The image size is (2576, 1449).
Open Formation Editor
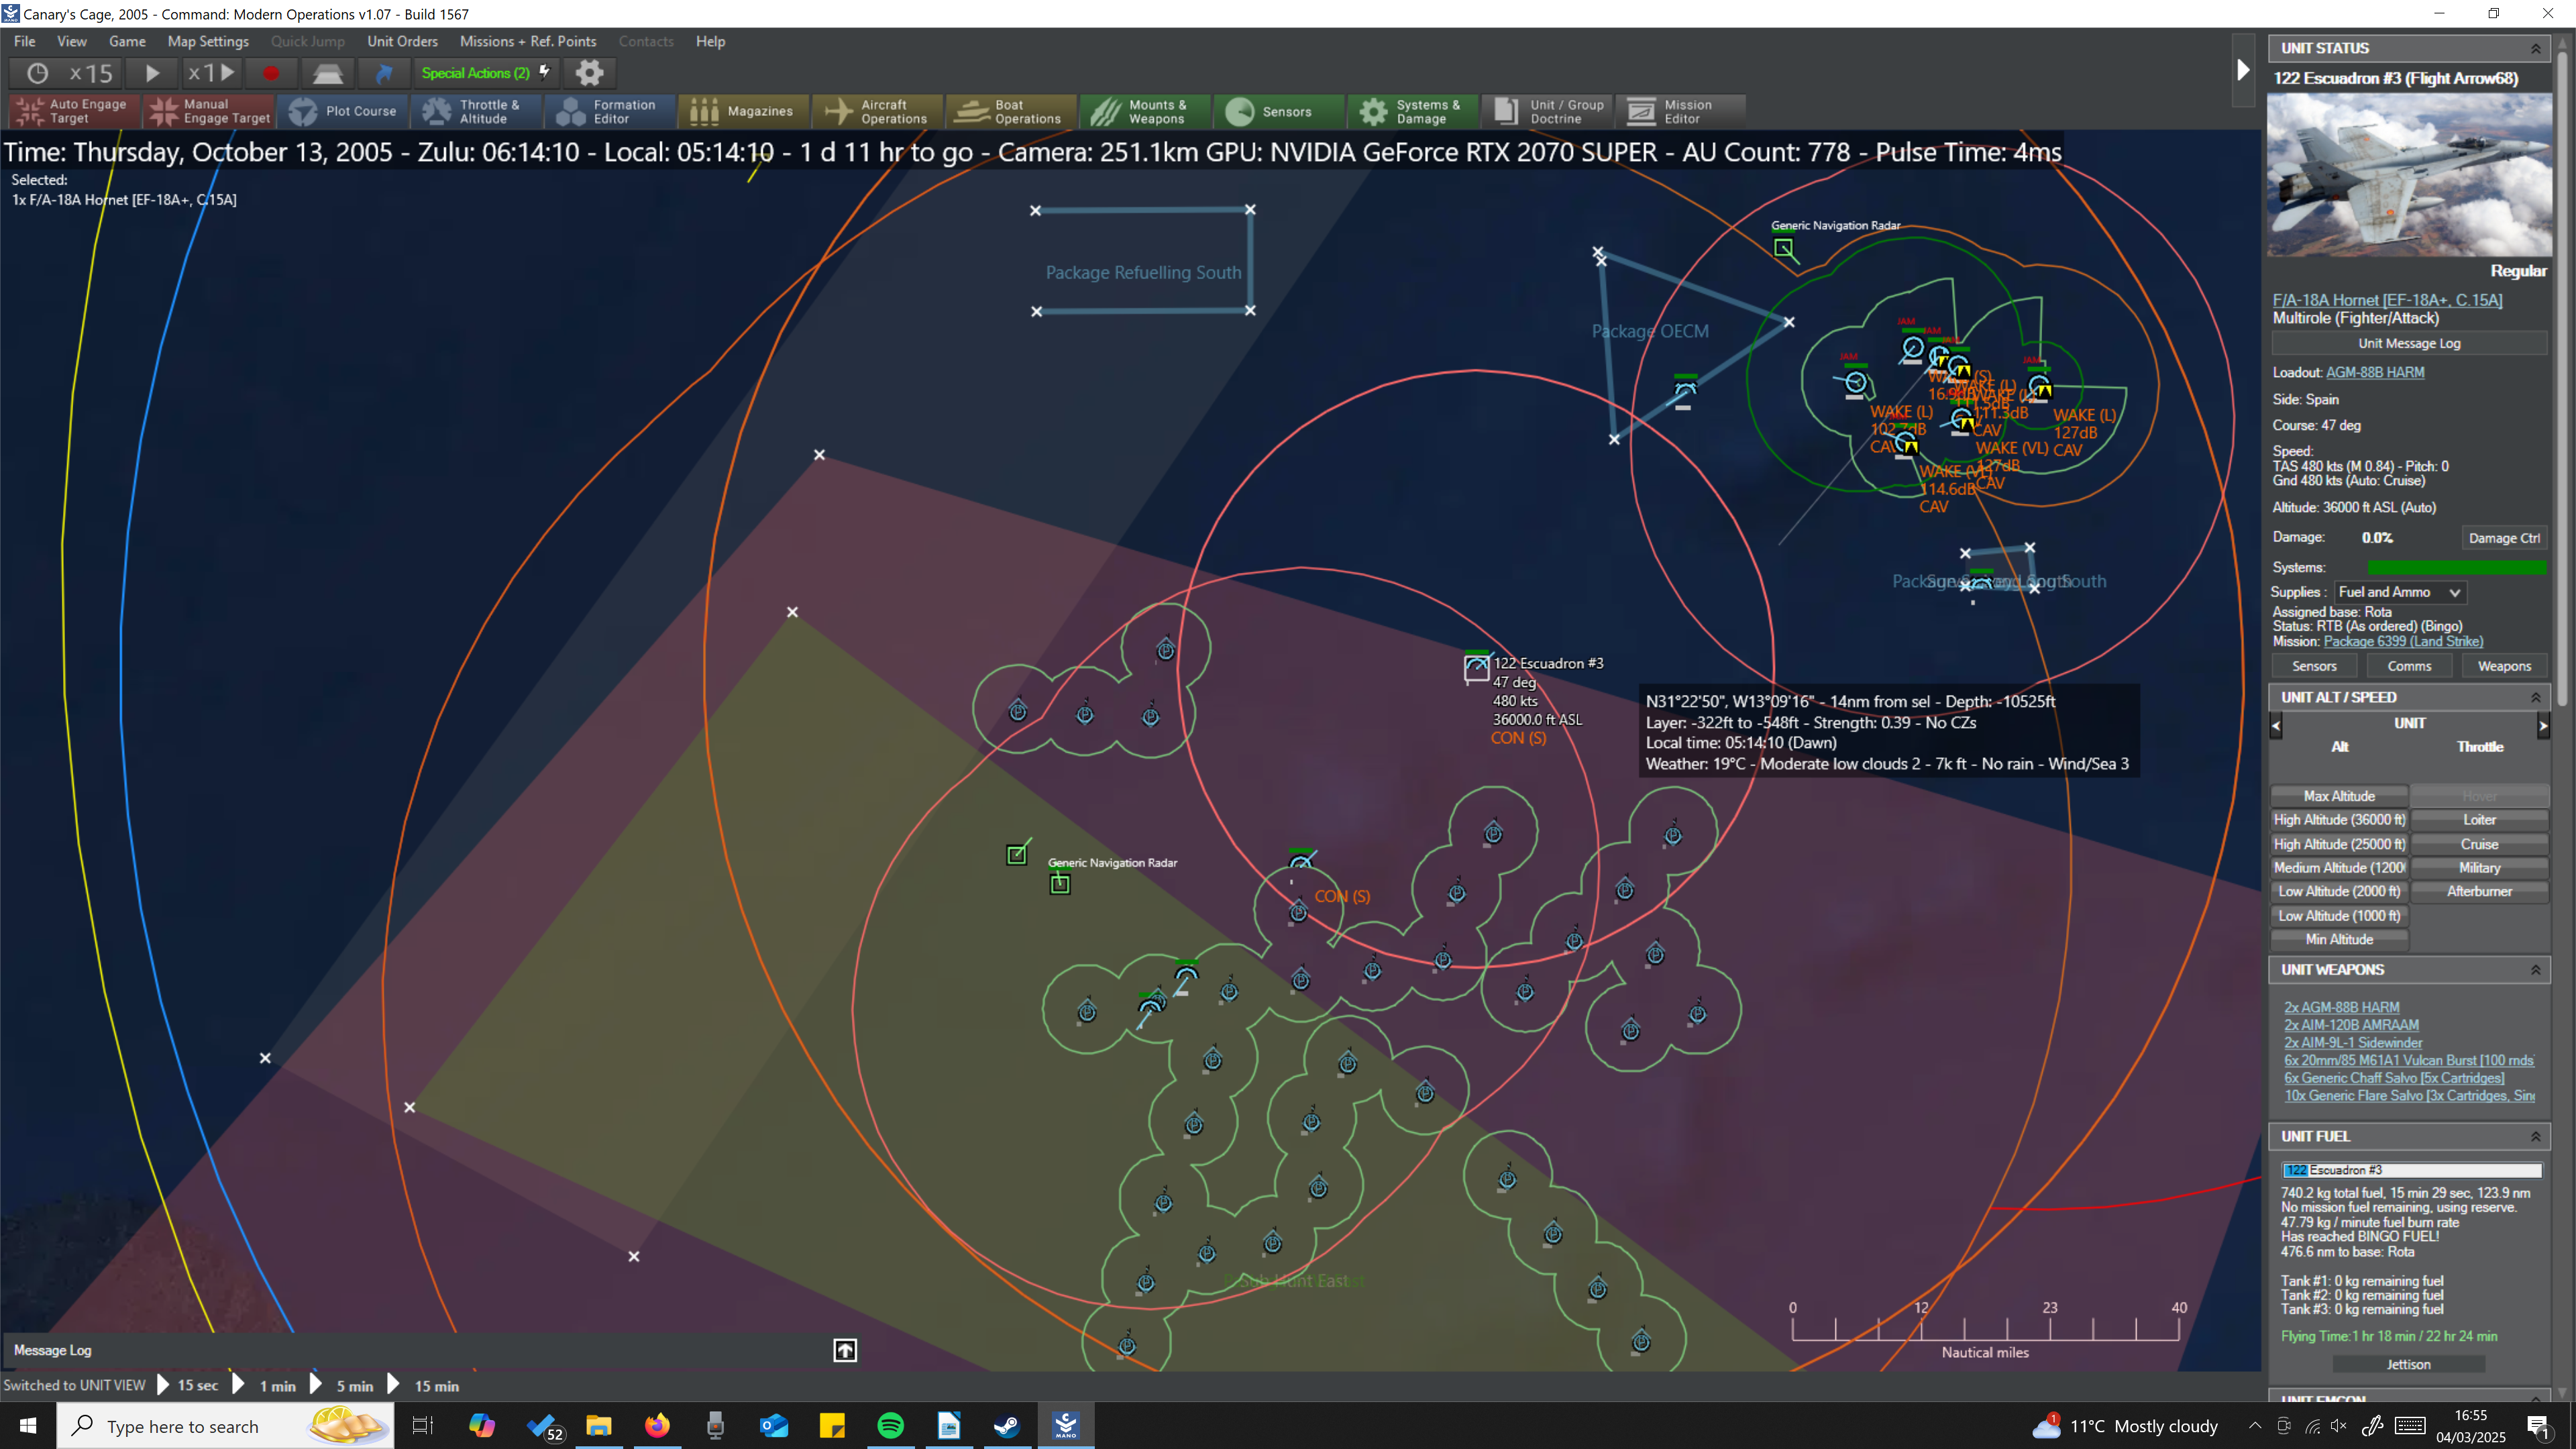tap(611, 111)
